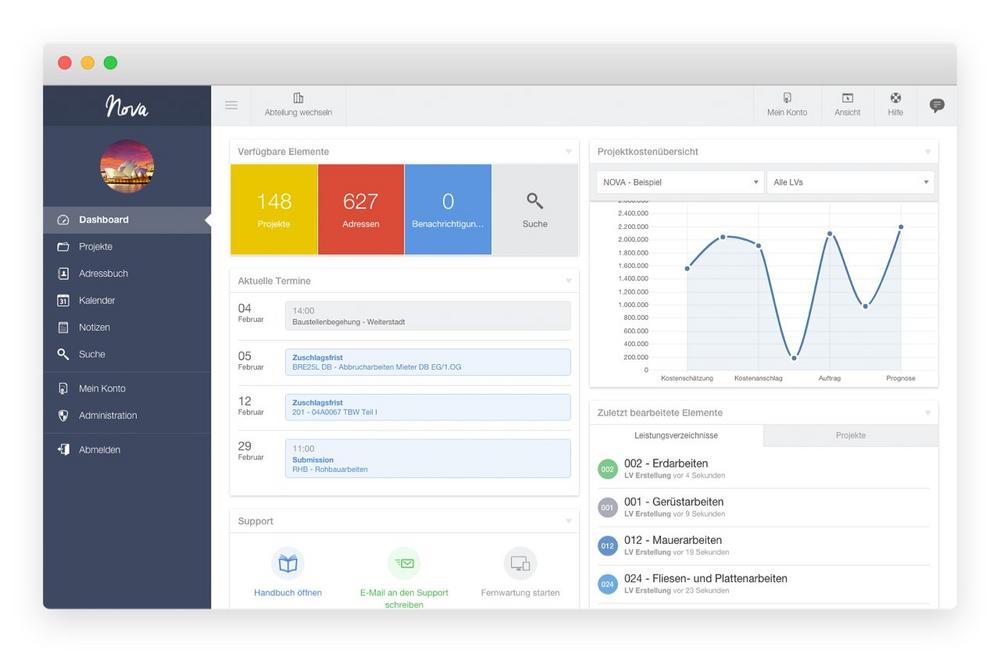This screenshot has height=651, width=1000.
Task: Click the blue 0 Benachrichtigungen tile
Action: click(448, 210)
